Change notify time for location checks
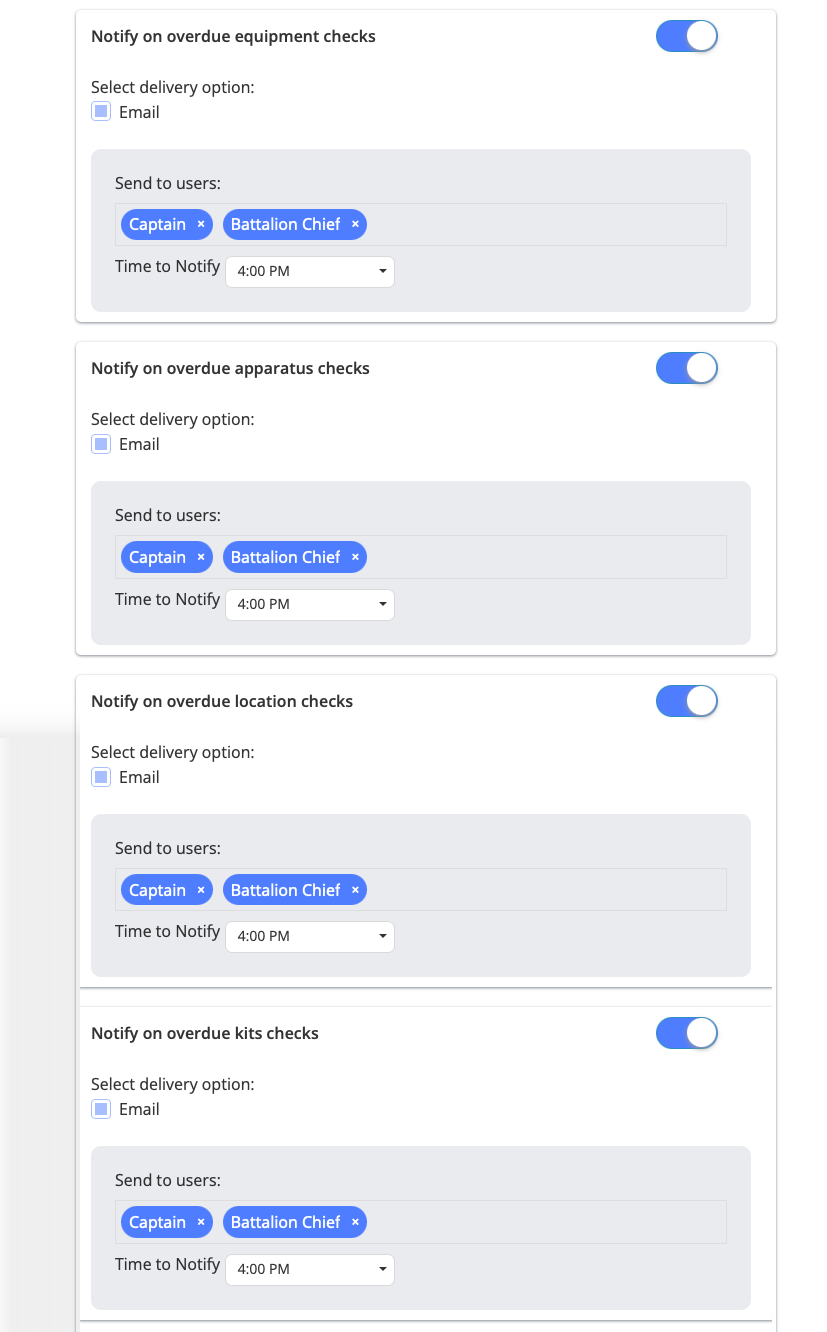This screenshot has height=1332, width=827. tap(310, 937)
